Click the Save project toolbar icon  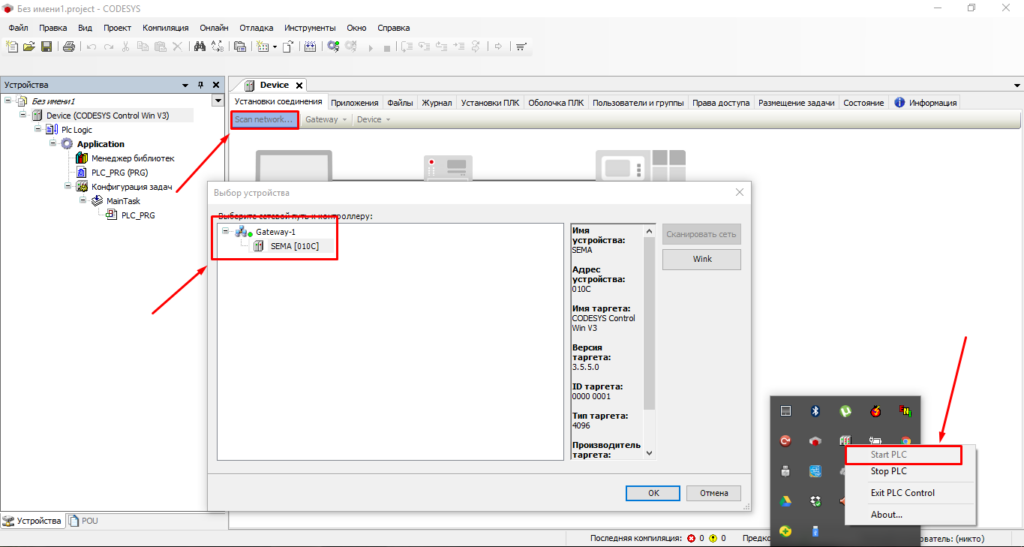click(x=46, y=46)
